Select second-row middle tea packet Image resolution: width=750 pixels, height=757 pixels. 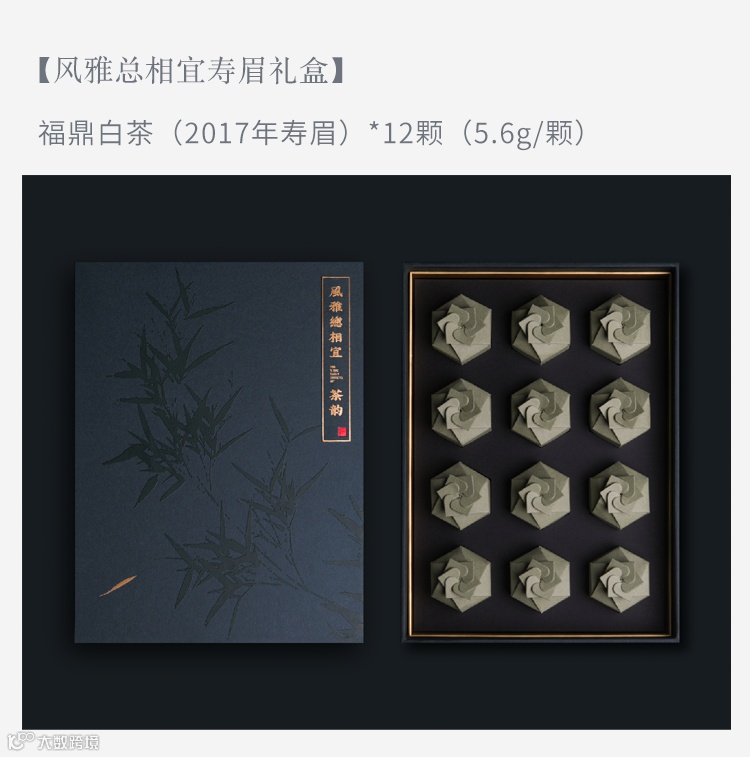(x=541, y=412)
